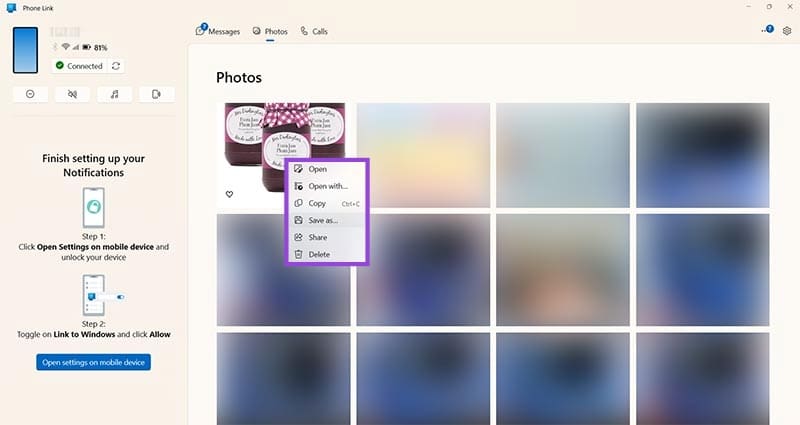800x425 pixels.
Task: Open the Phone Link settings gear
Action: pos(787,31)
